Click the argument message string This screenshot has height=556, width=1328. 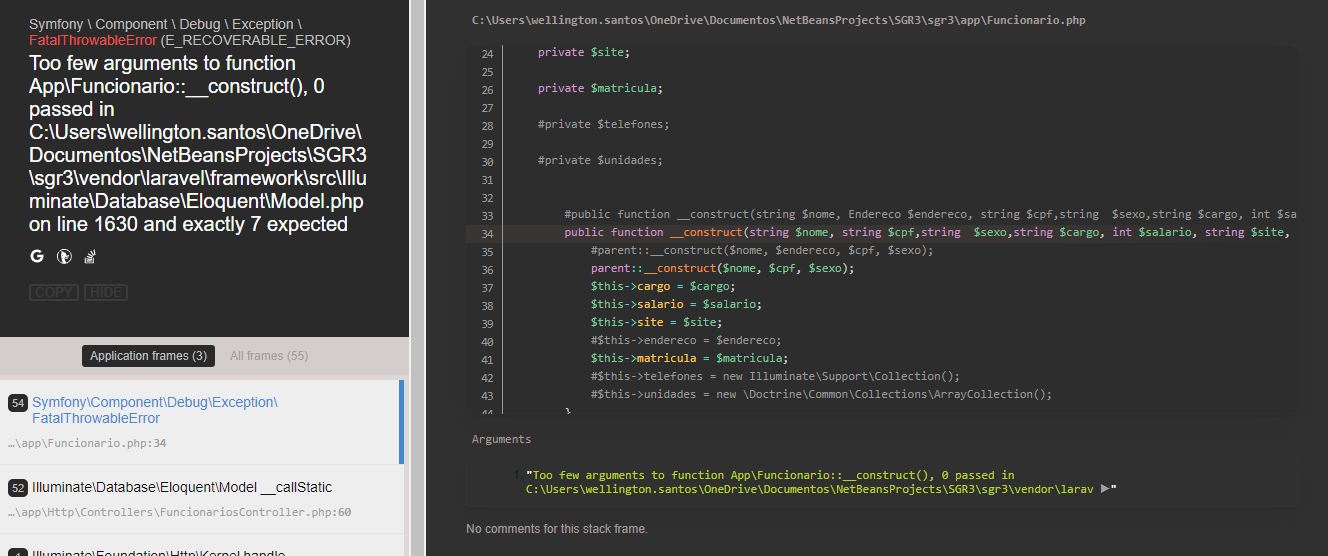coord(812,483)
